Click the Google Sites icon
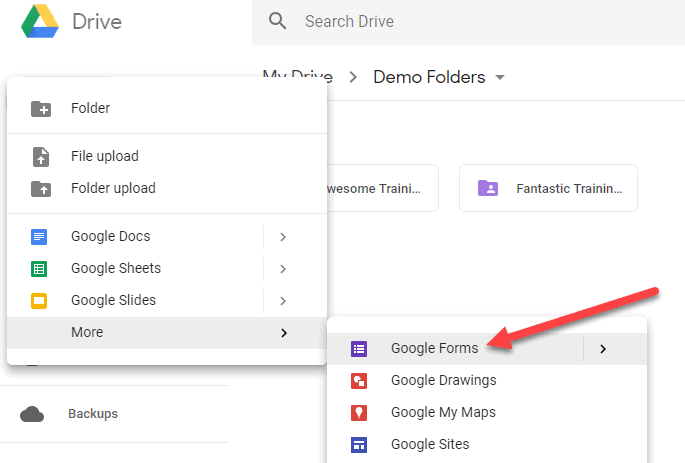This screenshot has height=463, width=685. [x=359, y=445]
